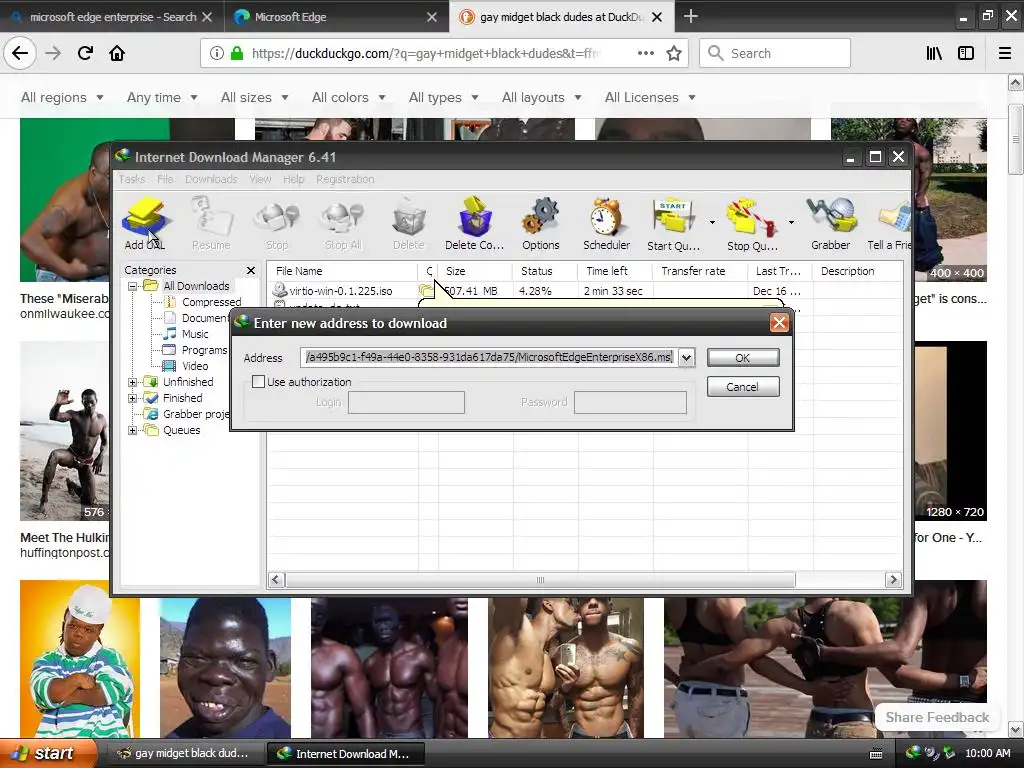Show Firefox sidebars icon
This screenshot has width=1024, height=768.
click(x=966, y=53)
